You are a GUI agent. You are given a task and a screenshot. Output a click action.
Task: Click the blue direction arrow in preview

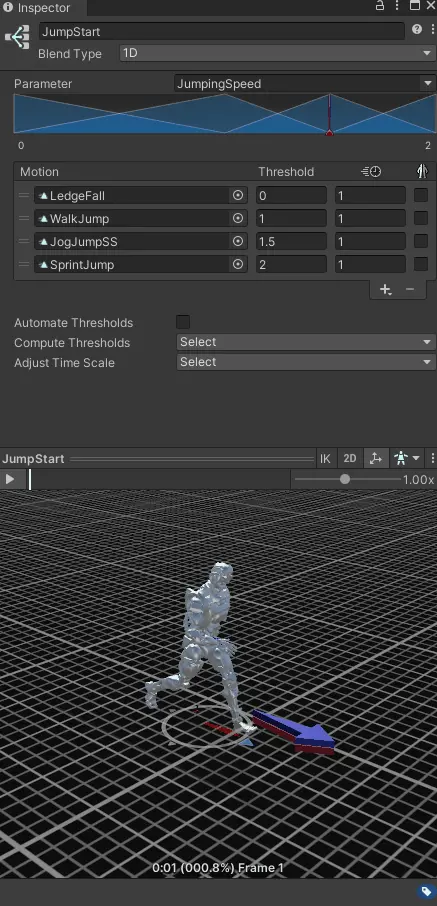coord(295,732)
